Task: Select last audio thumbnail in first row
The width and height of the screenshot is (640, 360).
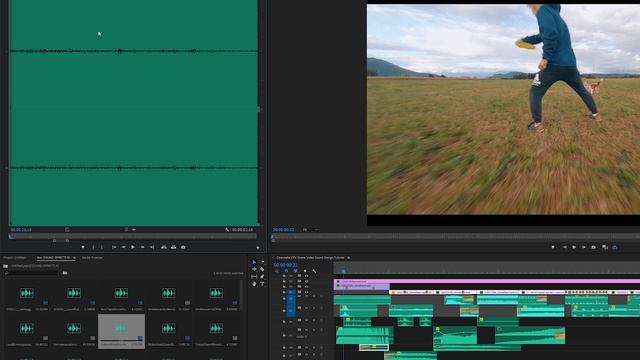Action: click(216, 293)
